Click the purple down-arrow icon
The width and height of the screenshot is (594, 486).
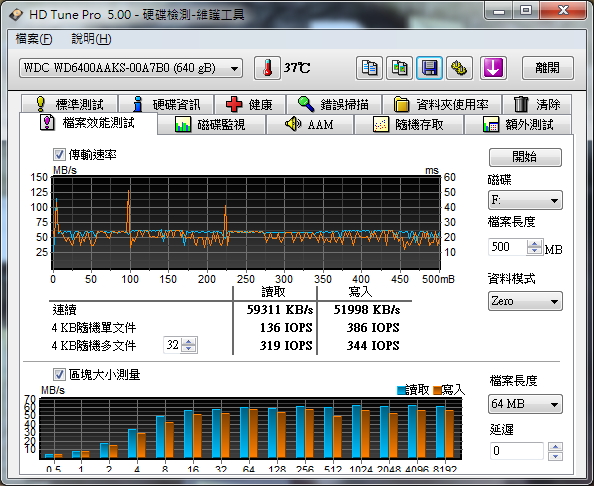click(x=493, y=68)
